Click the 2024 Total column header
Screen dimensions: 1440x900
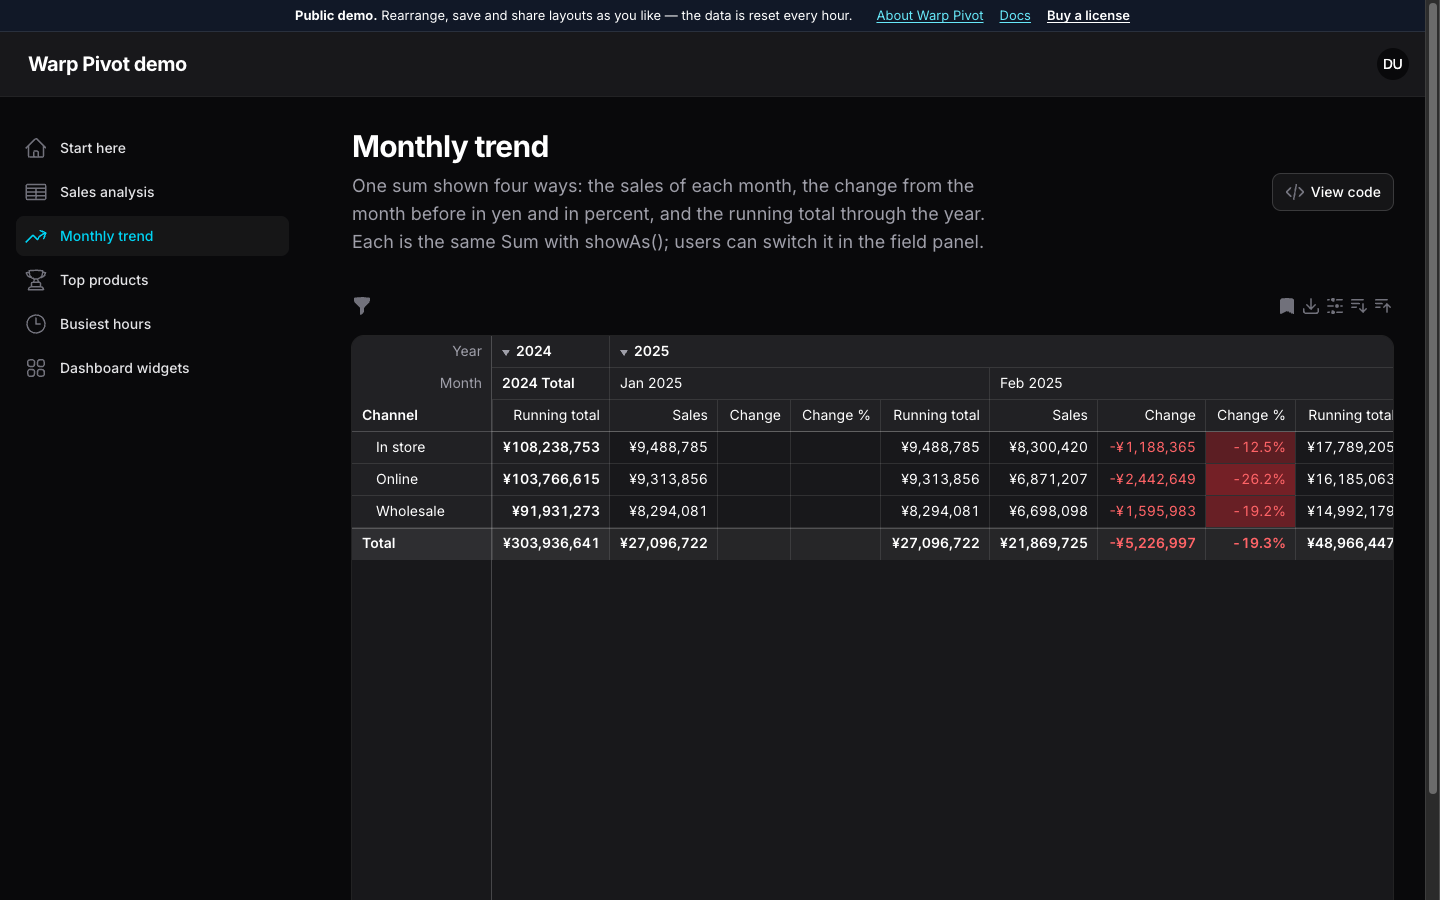pyautogui.click(x=551, y=383)
